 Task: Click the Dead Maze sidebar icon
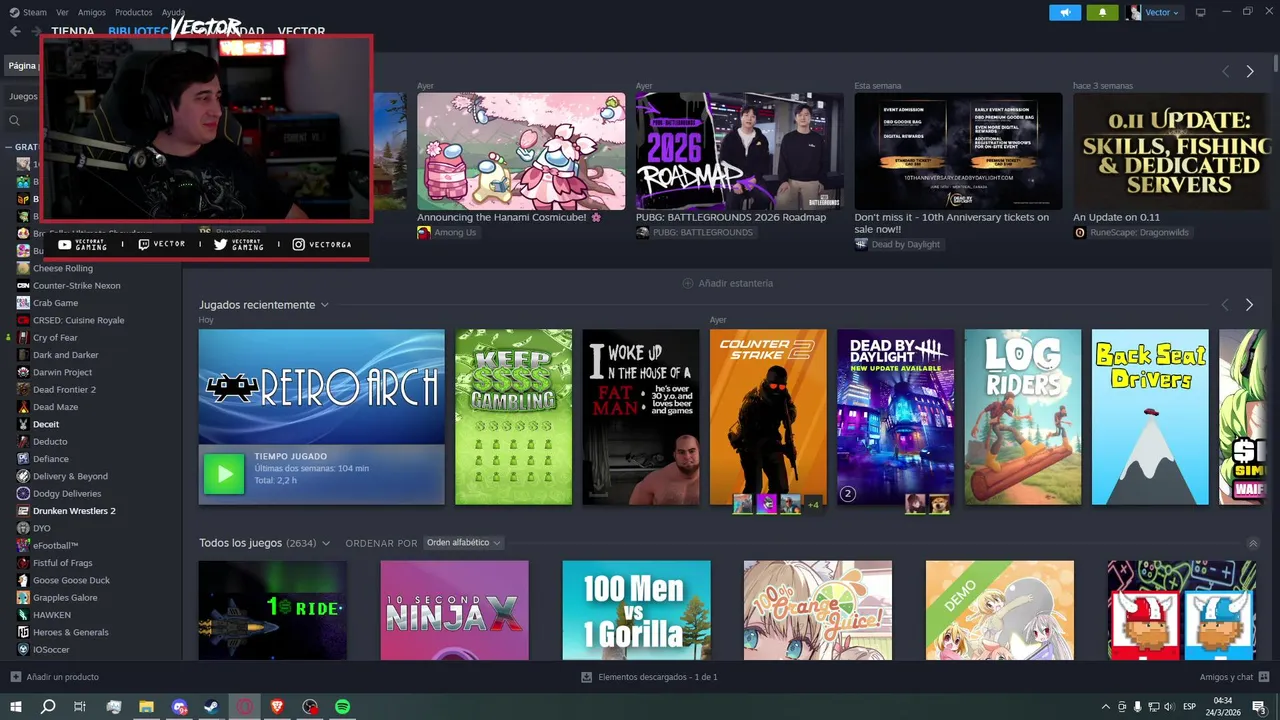click(23, 407)
